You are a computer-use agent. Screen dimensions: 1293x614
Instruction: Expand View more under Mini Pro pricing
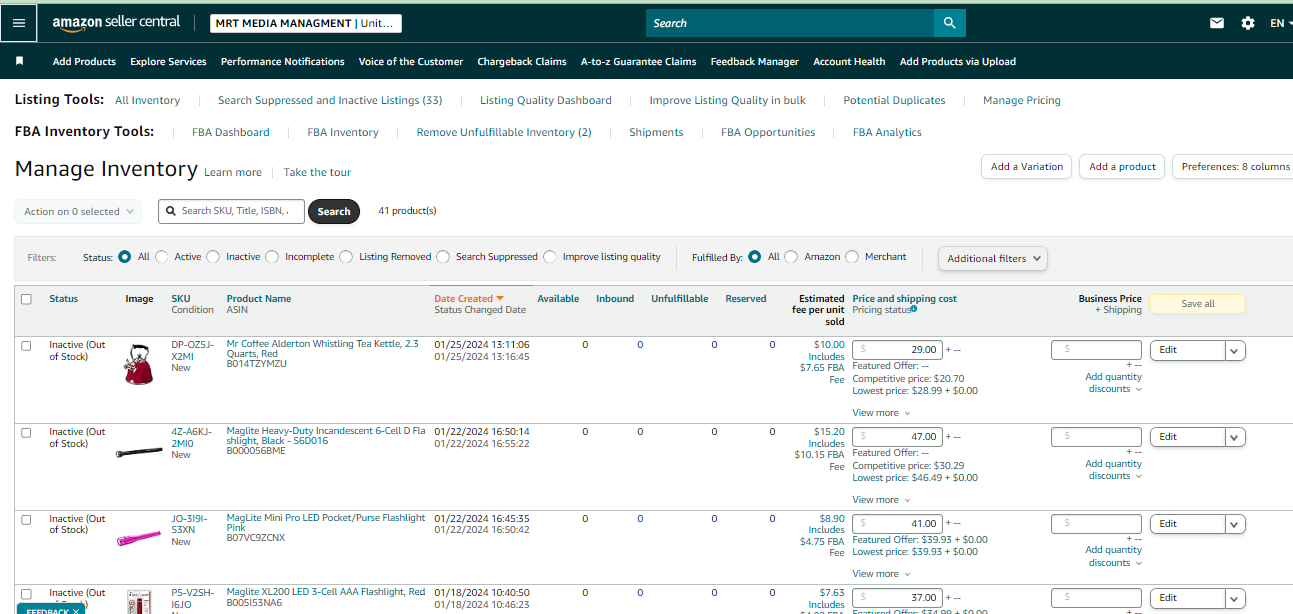click(x=881, y=574)
